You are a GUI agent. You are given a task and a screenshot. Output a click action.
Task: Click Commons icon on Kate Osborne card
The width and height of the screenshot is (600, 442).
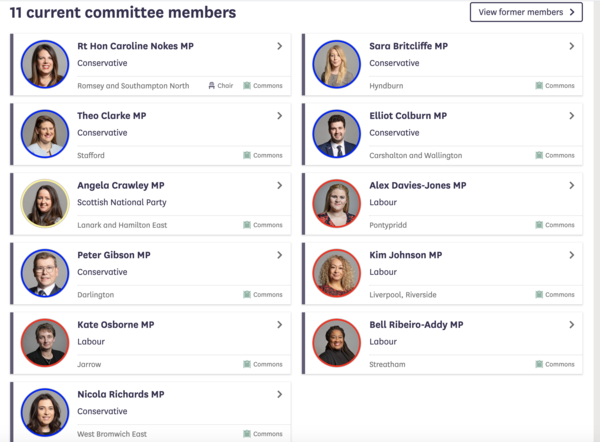coord(247,364)
